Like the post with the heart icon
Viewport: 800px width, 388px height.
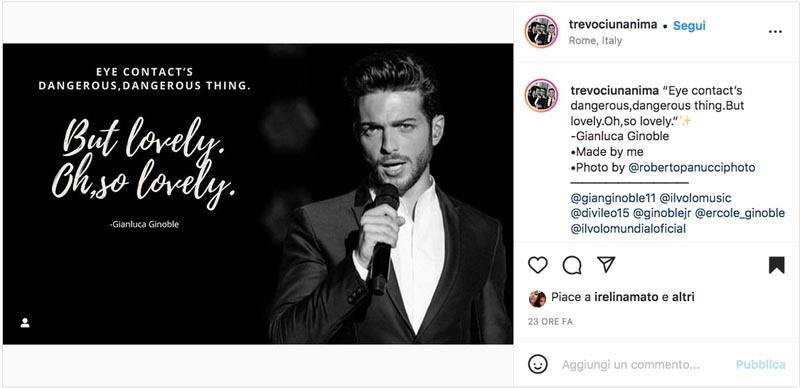537,265
